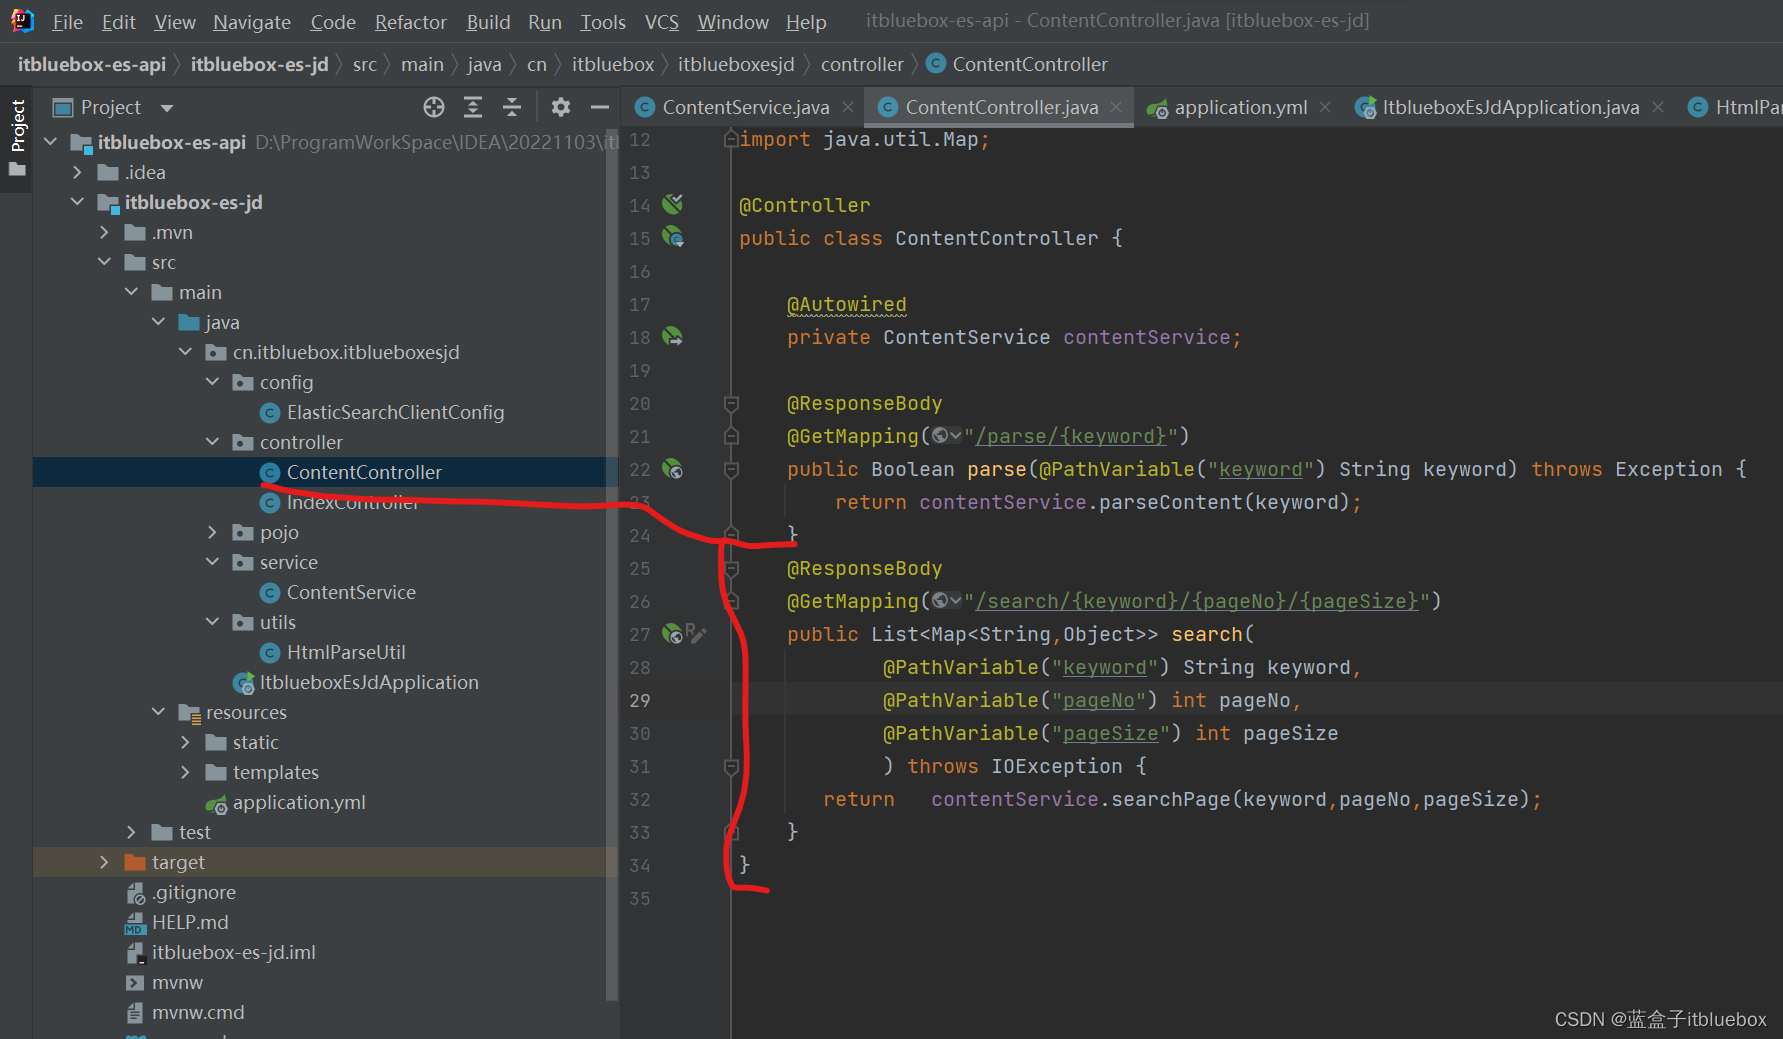The height and width of the screenshot is (1039, 1783).
Task: Close the ItblueboxEsJdApplication.java tab
Action: point(1658,107)
